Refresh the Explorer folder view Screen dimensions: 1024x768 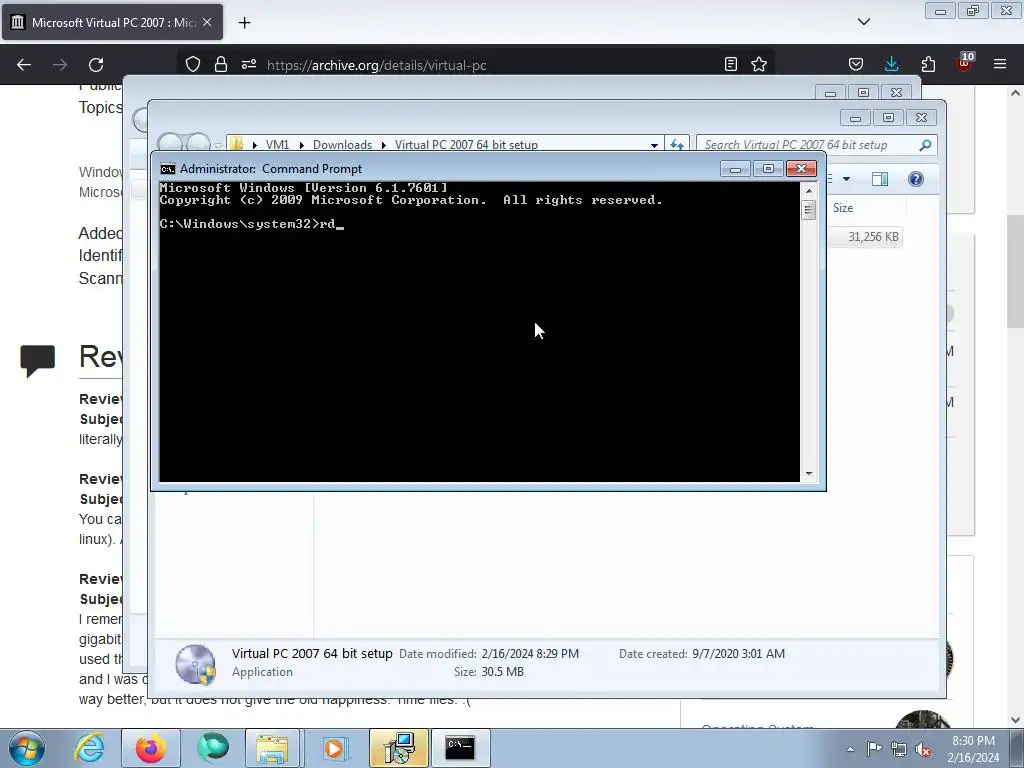point(677,145)
